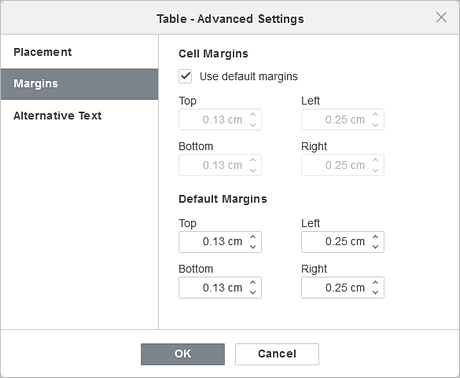Click the Default Margins Right field
Viewport: 460px width, 378px height.
tap(343, 287)
